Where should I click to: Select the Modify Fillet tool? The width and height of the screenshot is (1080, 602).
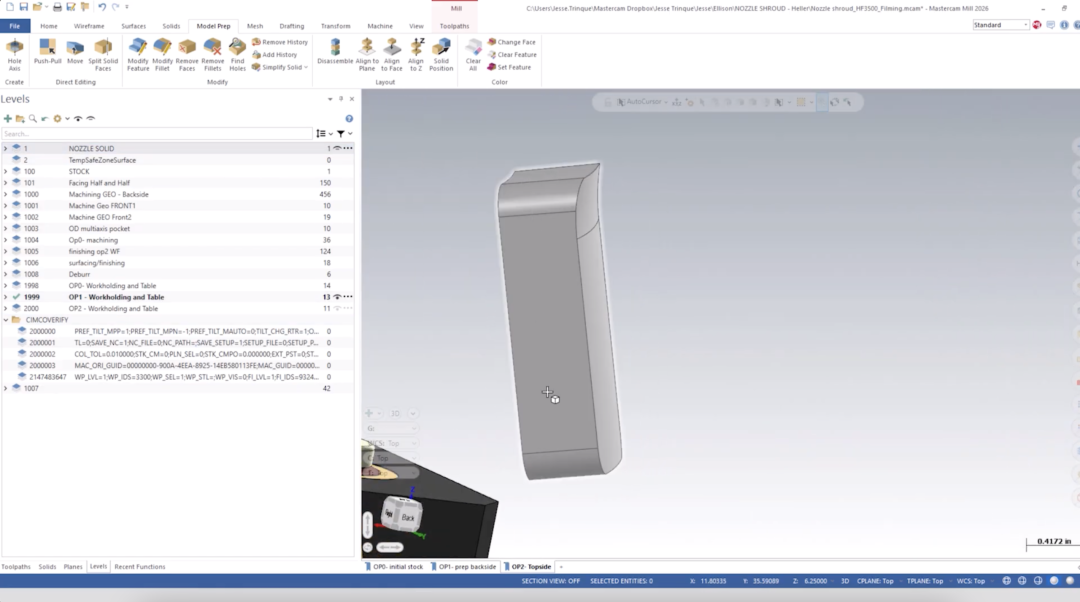pos(163,54)
